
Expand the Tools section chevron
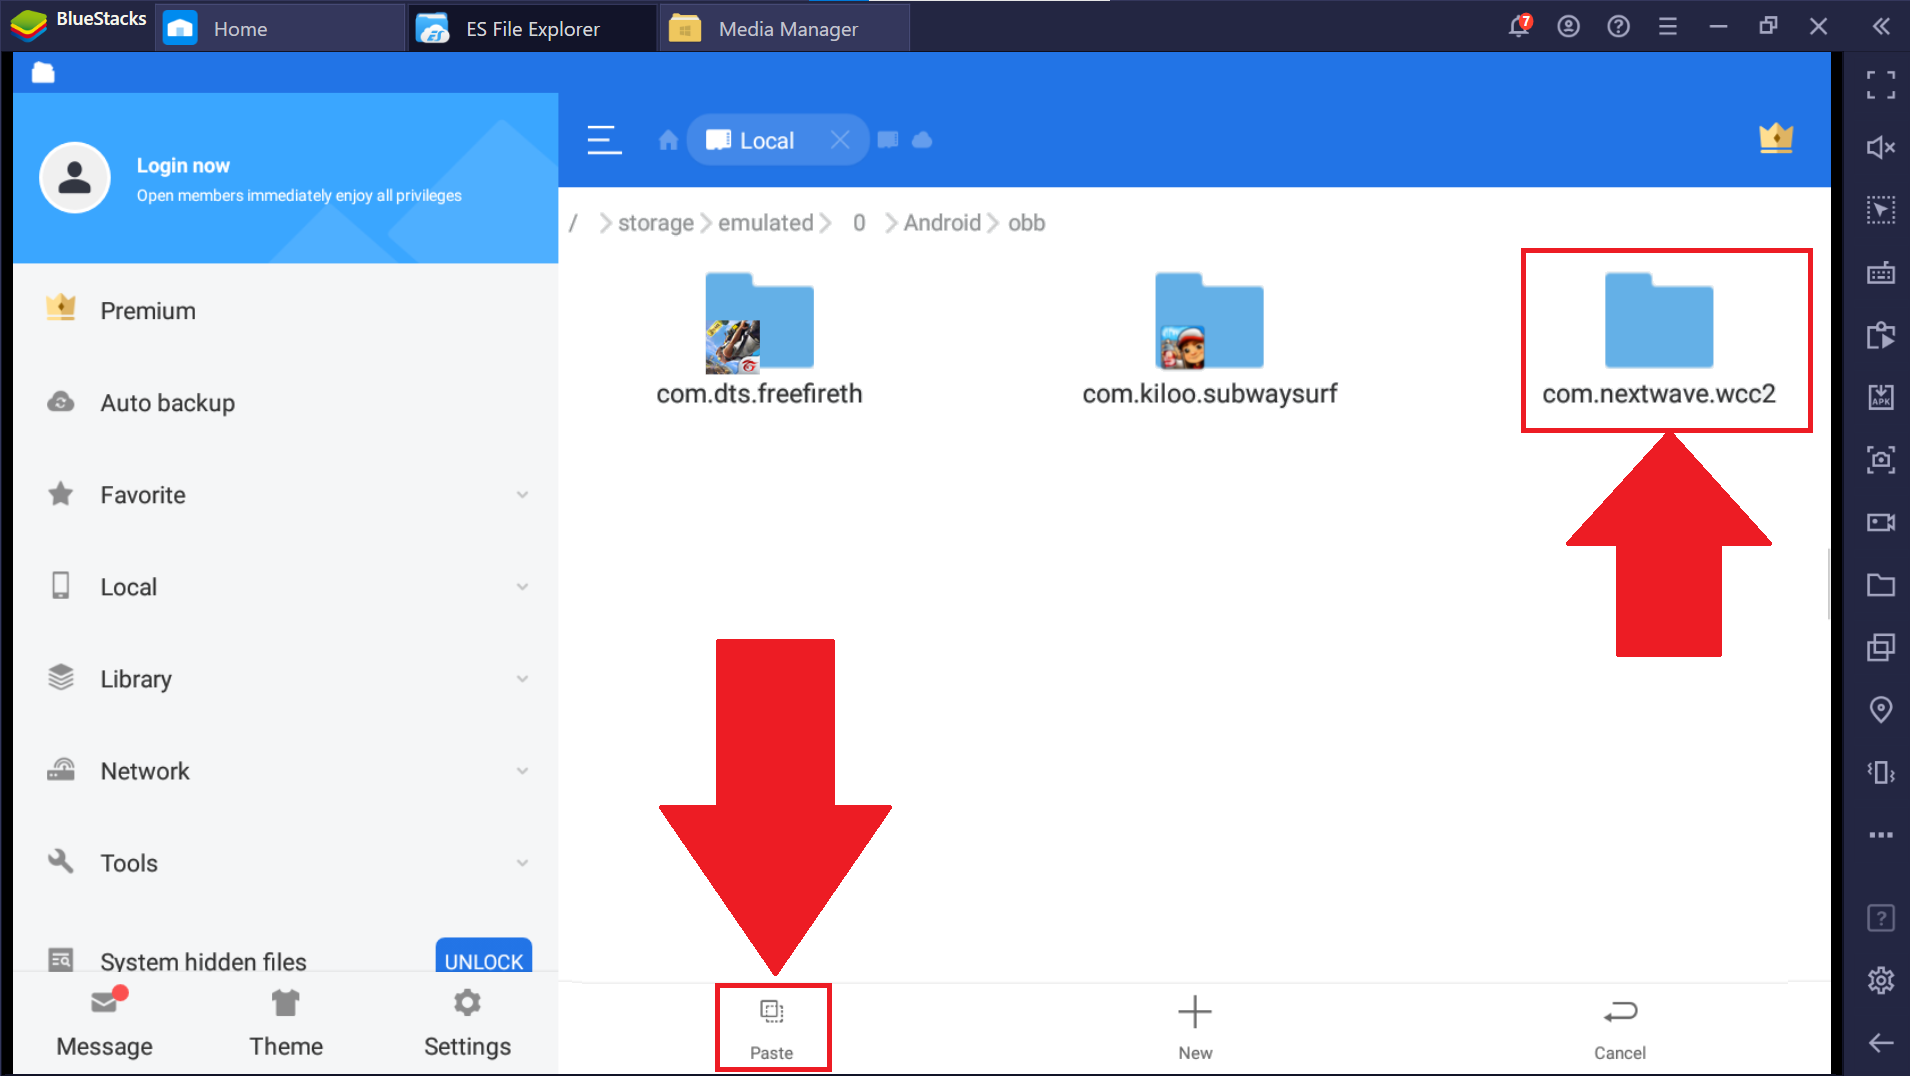(x=522, y=863)
